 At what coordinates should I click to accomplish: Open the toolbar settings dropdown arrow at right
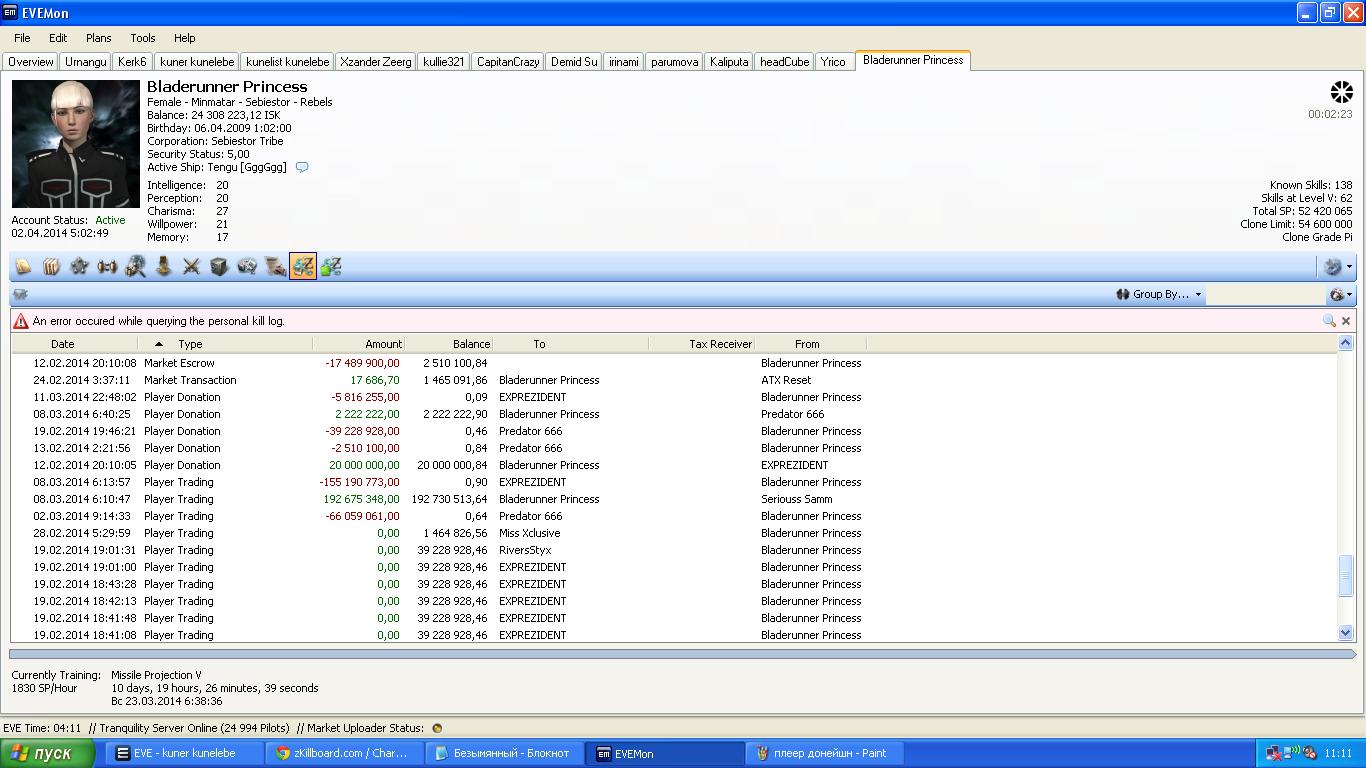[1349, 267]
